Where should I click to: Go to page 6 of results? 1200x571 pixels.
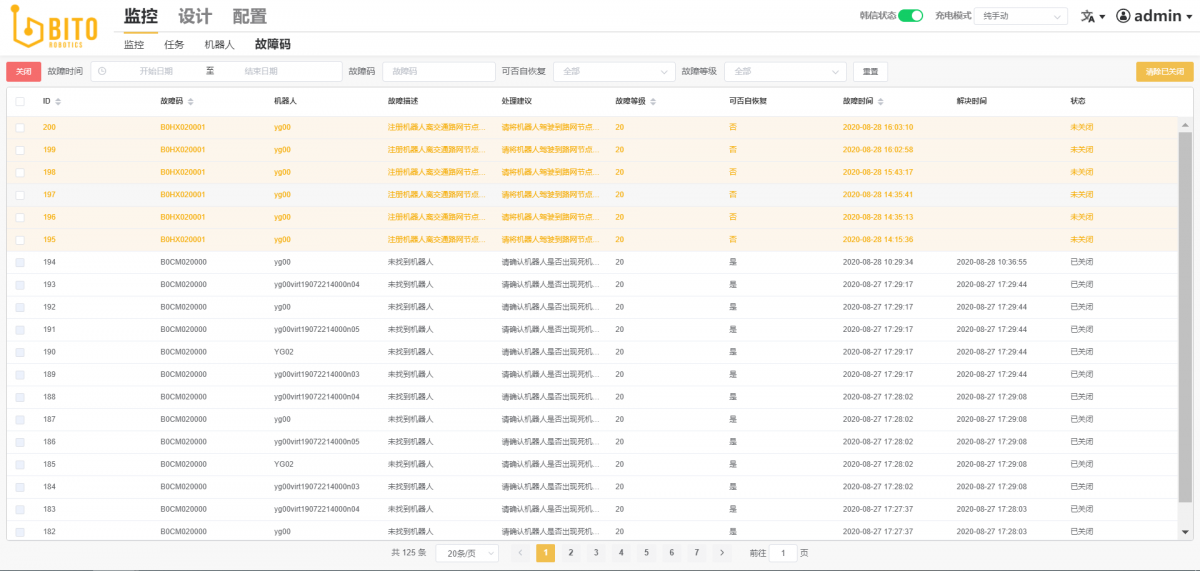pyautogui.click(x=672, y=552)
